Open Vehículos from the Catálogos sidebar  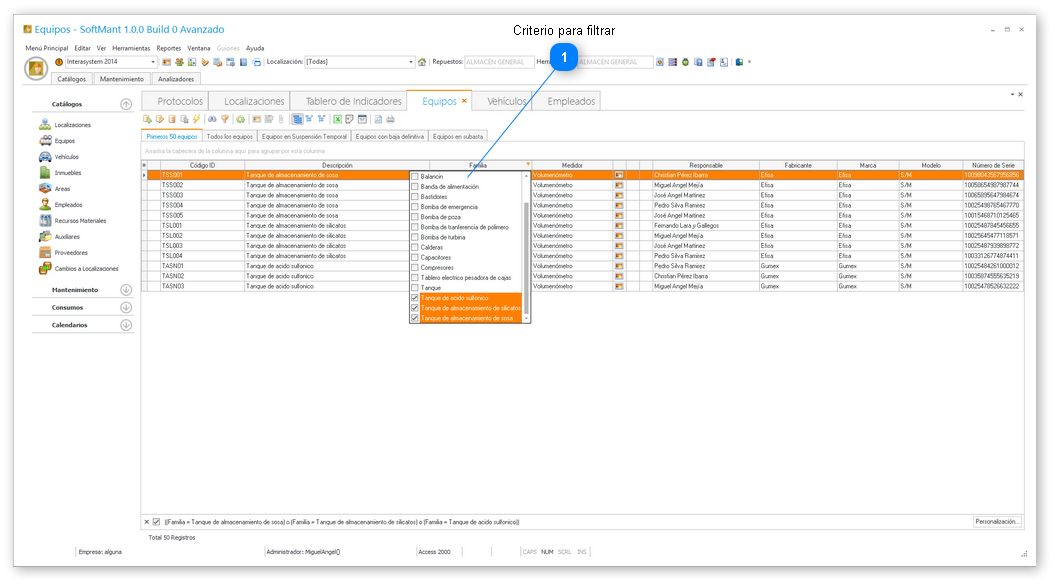[x=66, y=157]
